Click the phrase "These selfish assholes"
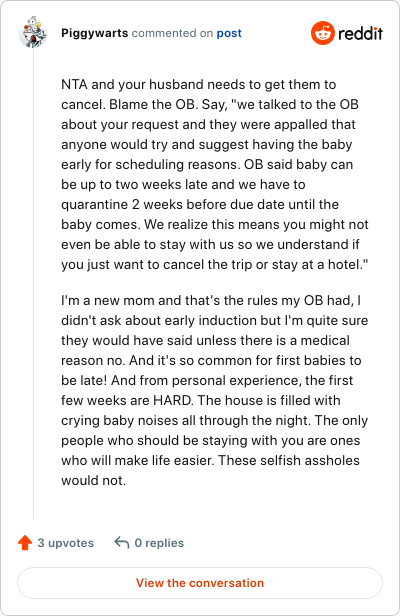Image resolution: width=400 pixels, height=616 pixels. [289, 460]
